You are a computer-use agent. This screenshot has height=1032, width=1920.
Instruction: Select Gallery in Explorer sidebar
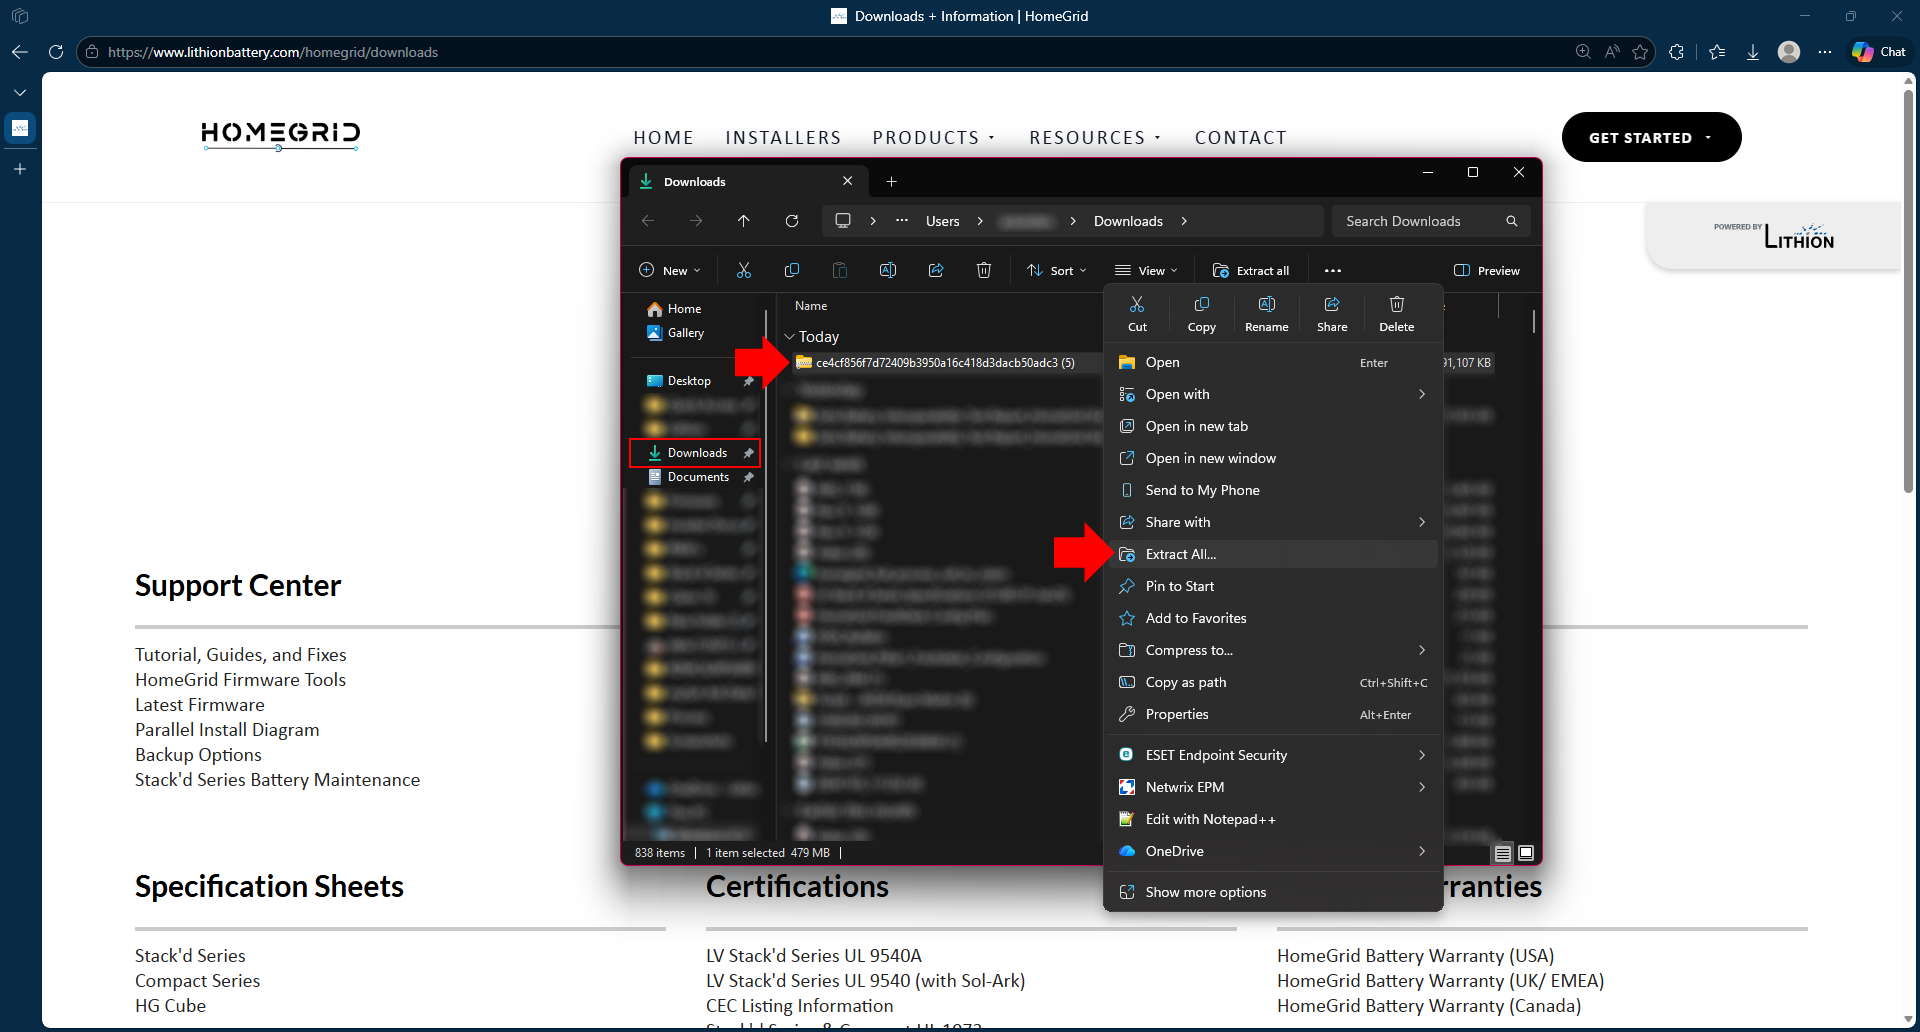[x=676, y=333]
